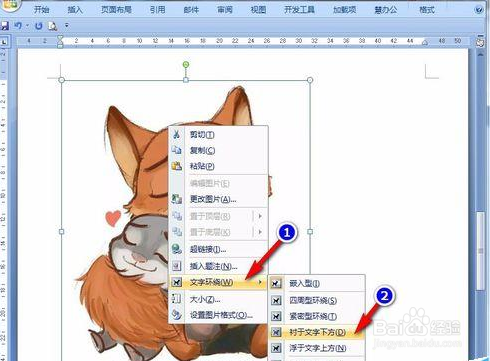Screen dimensions: 490x361
Task: Switch to the 格式 picture tools tab
Action: tap(427, 10)
